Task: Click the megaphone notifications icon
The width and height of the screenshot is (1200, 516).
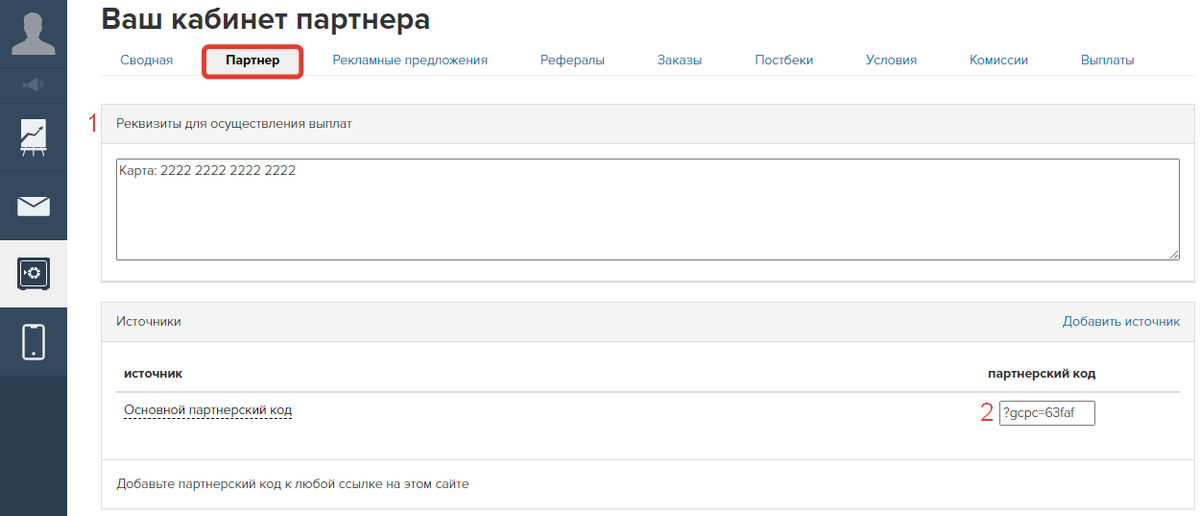Action: 33,84
